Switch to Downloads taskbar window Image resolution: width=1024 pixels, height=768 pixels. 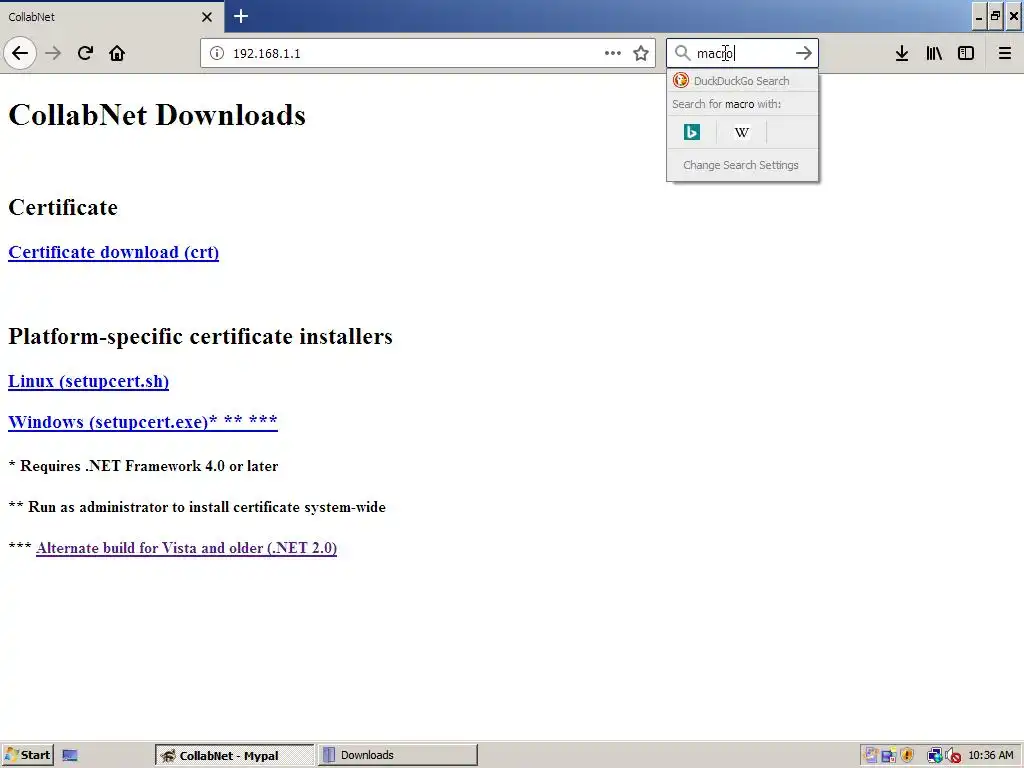[x=398, y=755]
